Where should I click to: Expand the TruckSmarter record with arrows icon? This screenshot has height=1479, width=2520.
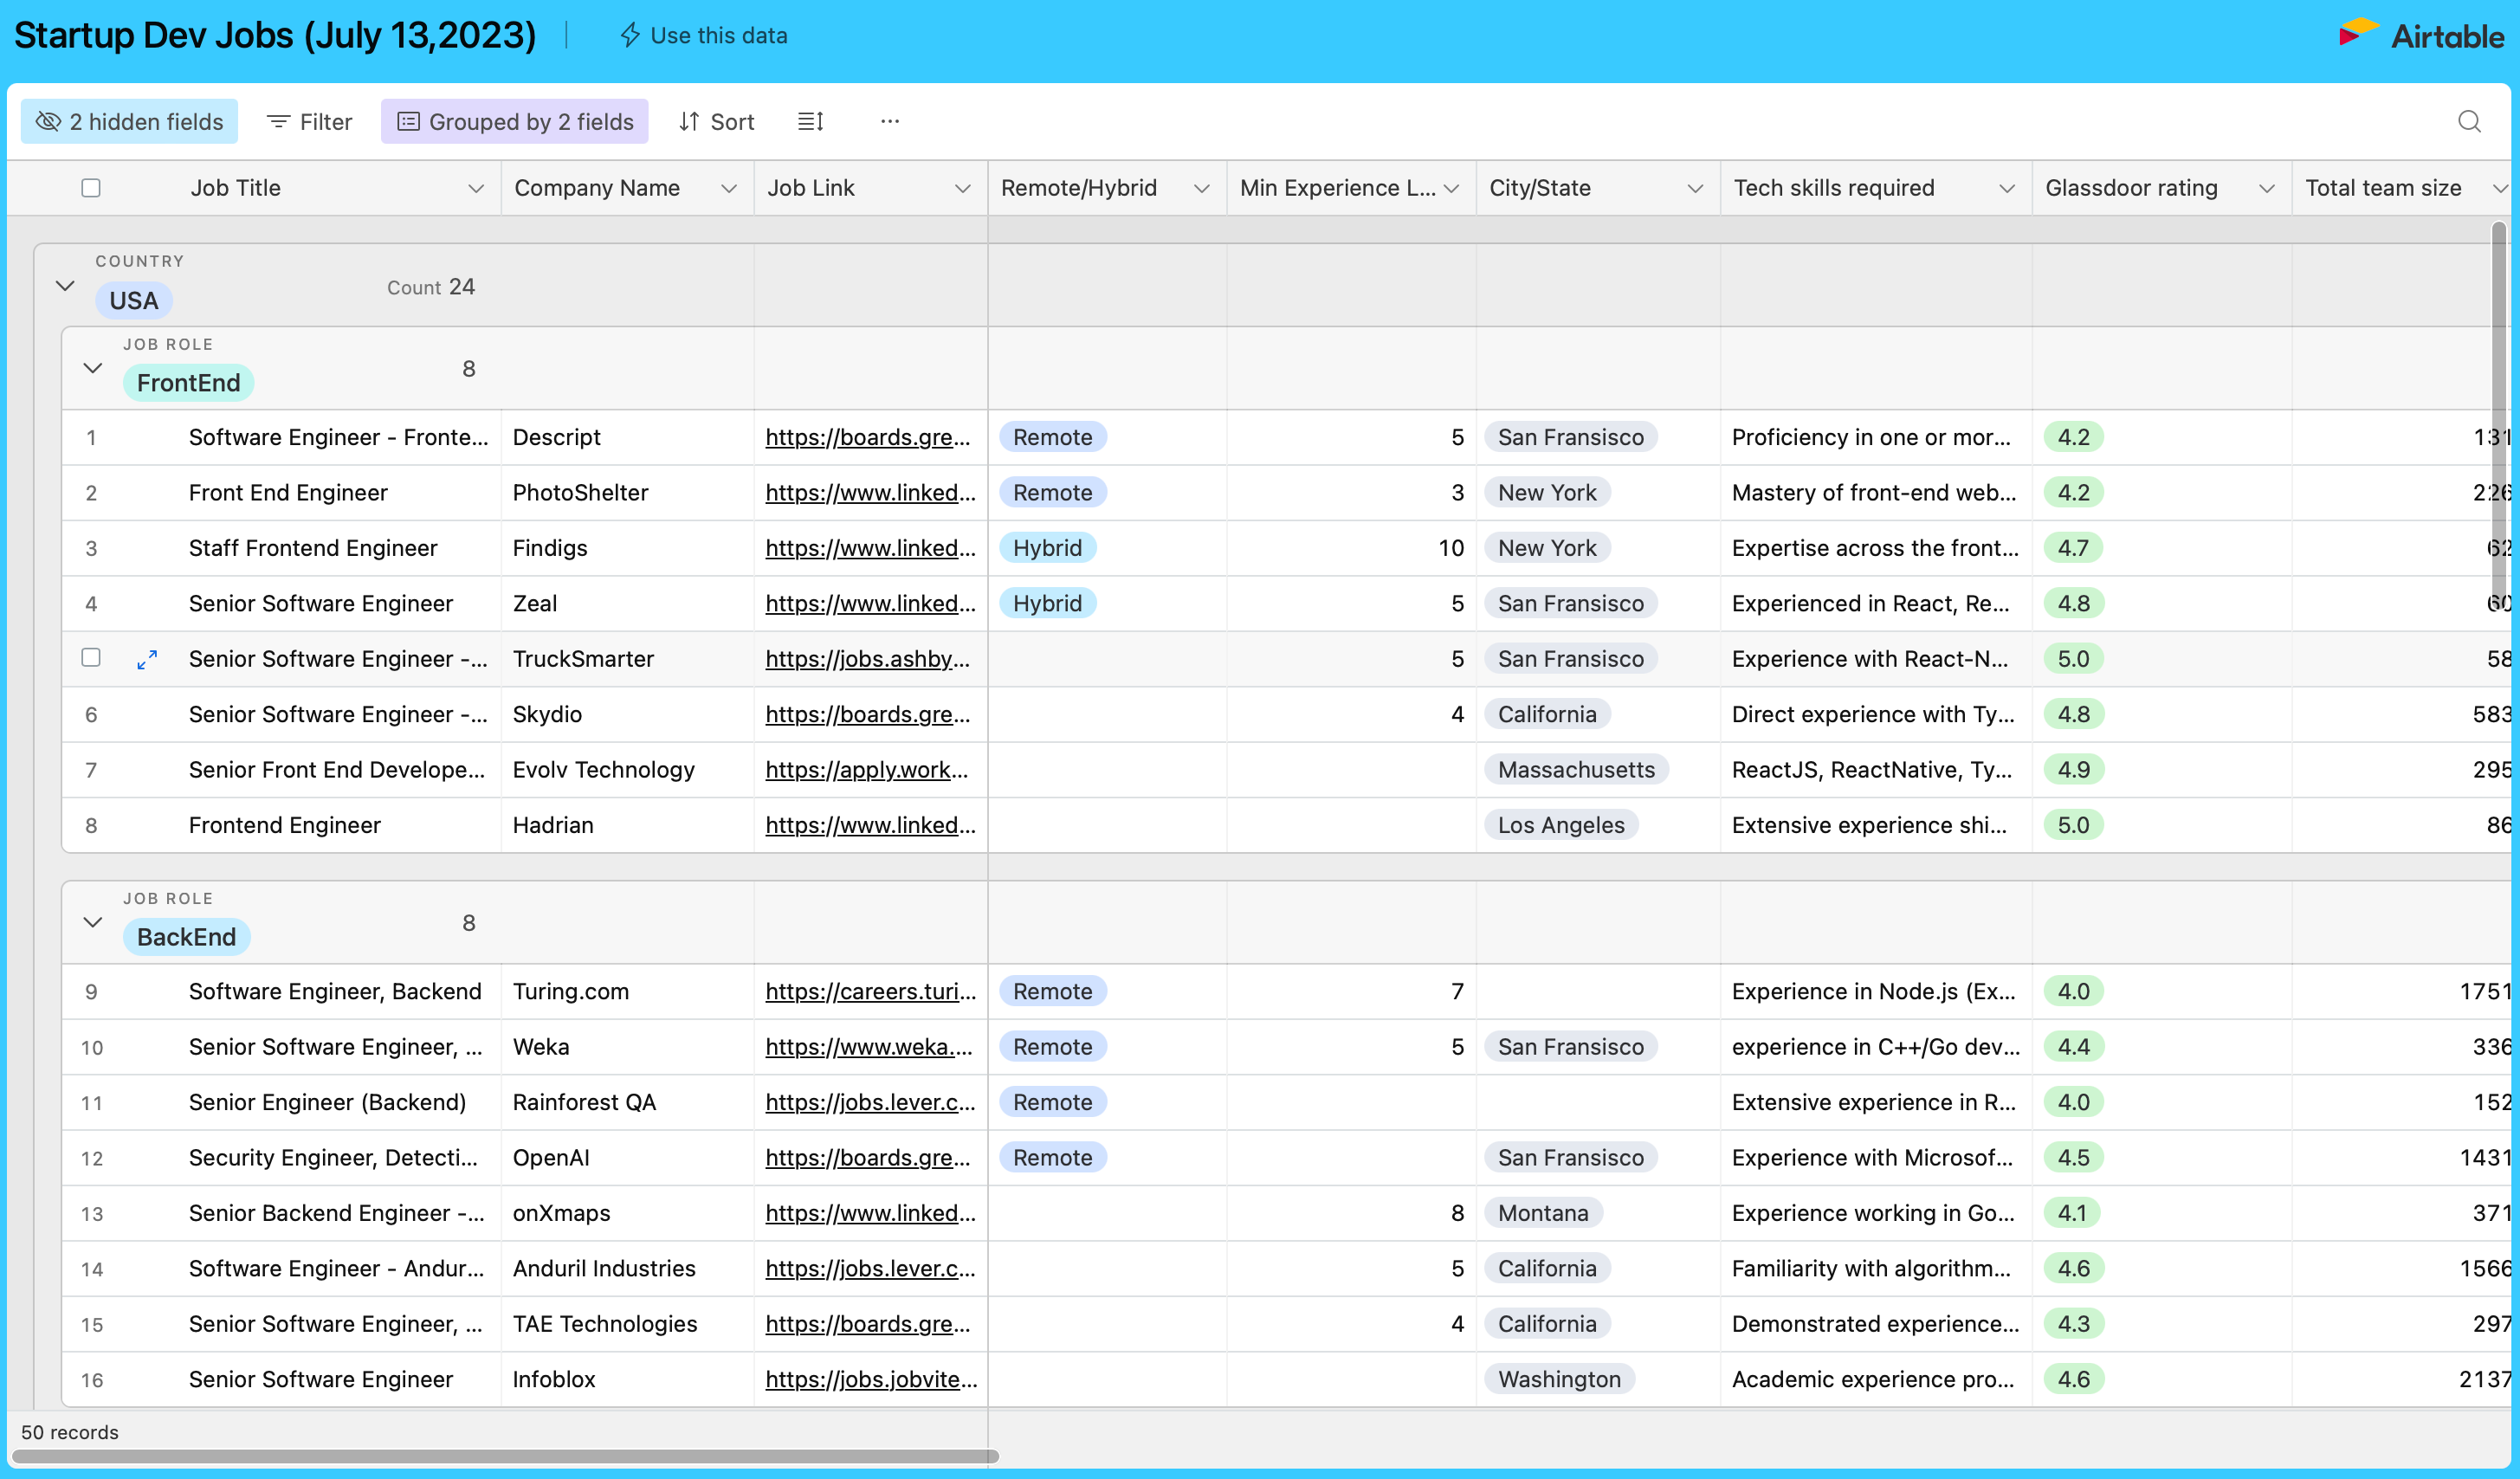[x=147, y=659]
